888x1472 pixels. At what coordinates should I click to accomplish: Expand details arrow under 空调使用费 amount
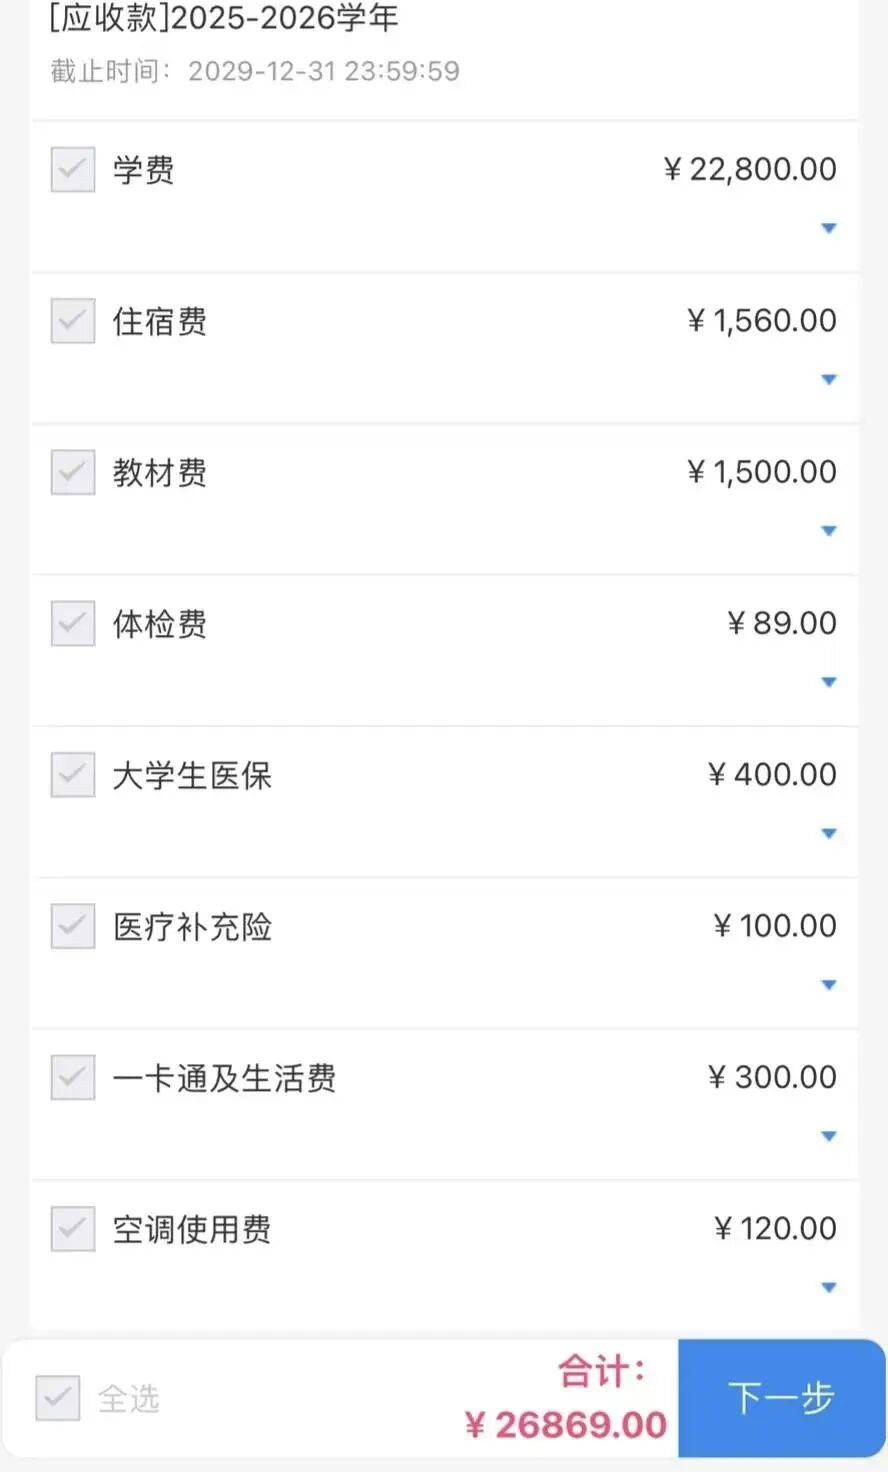(x=828, y=1288)
